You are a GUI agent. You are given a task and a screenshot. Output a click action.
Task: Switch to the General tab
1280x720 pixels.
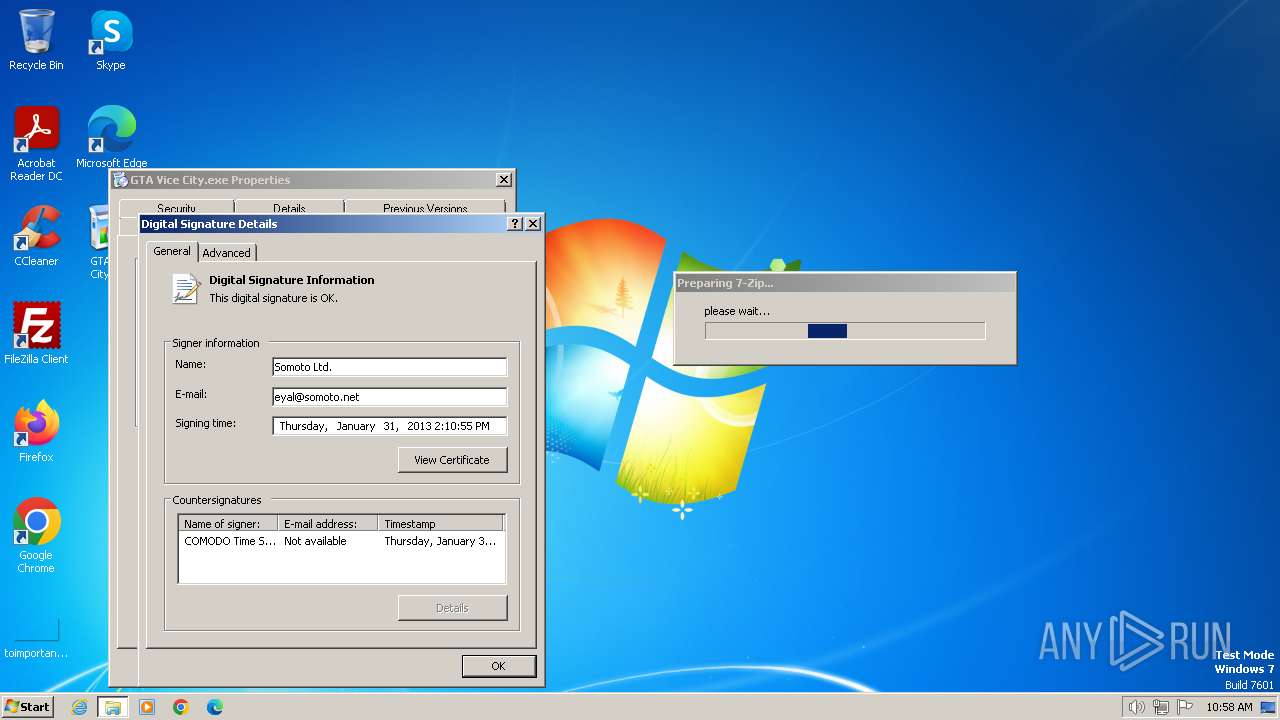(171, 251)
